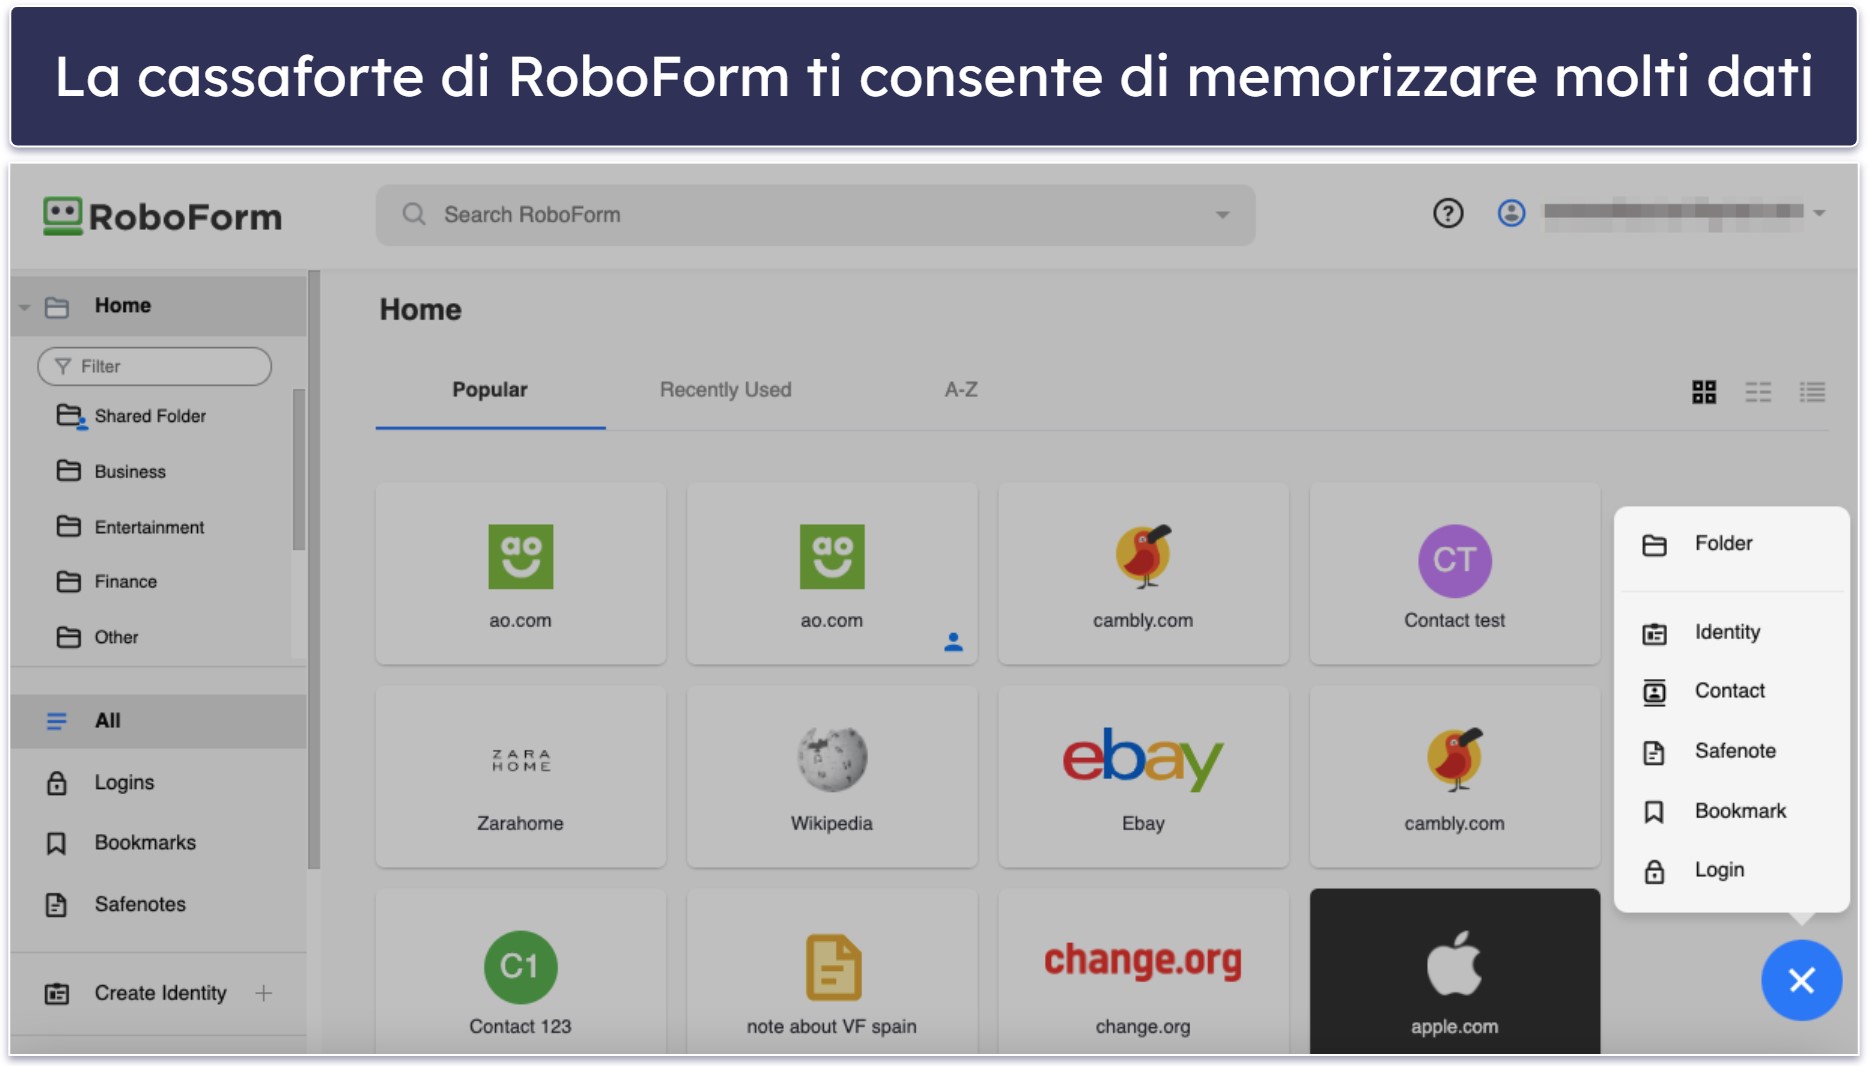The height and width of the screenshot is (1066, 1869).
Task: Choose Login in the create menu
Action: (x=1731, y=870)
